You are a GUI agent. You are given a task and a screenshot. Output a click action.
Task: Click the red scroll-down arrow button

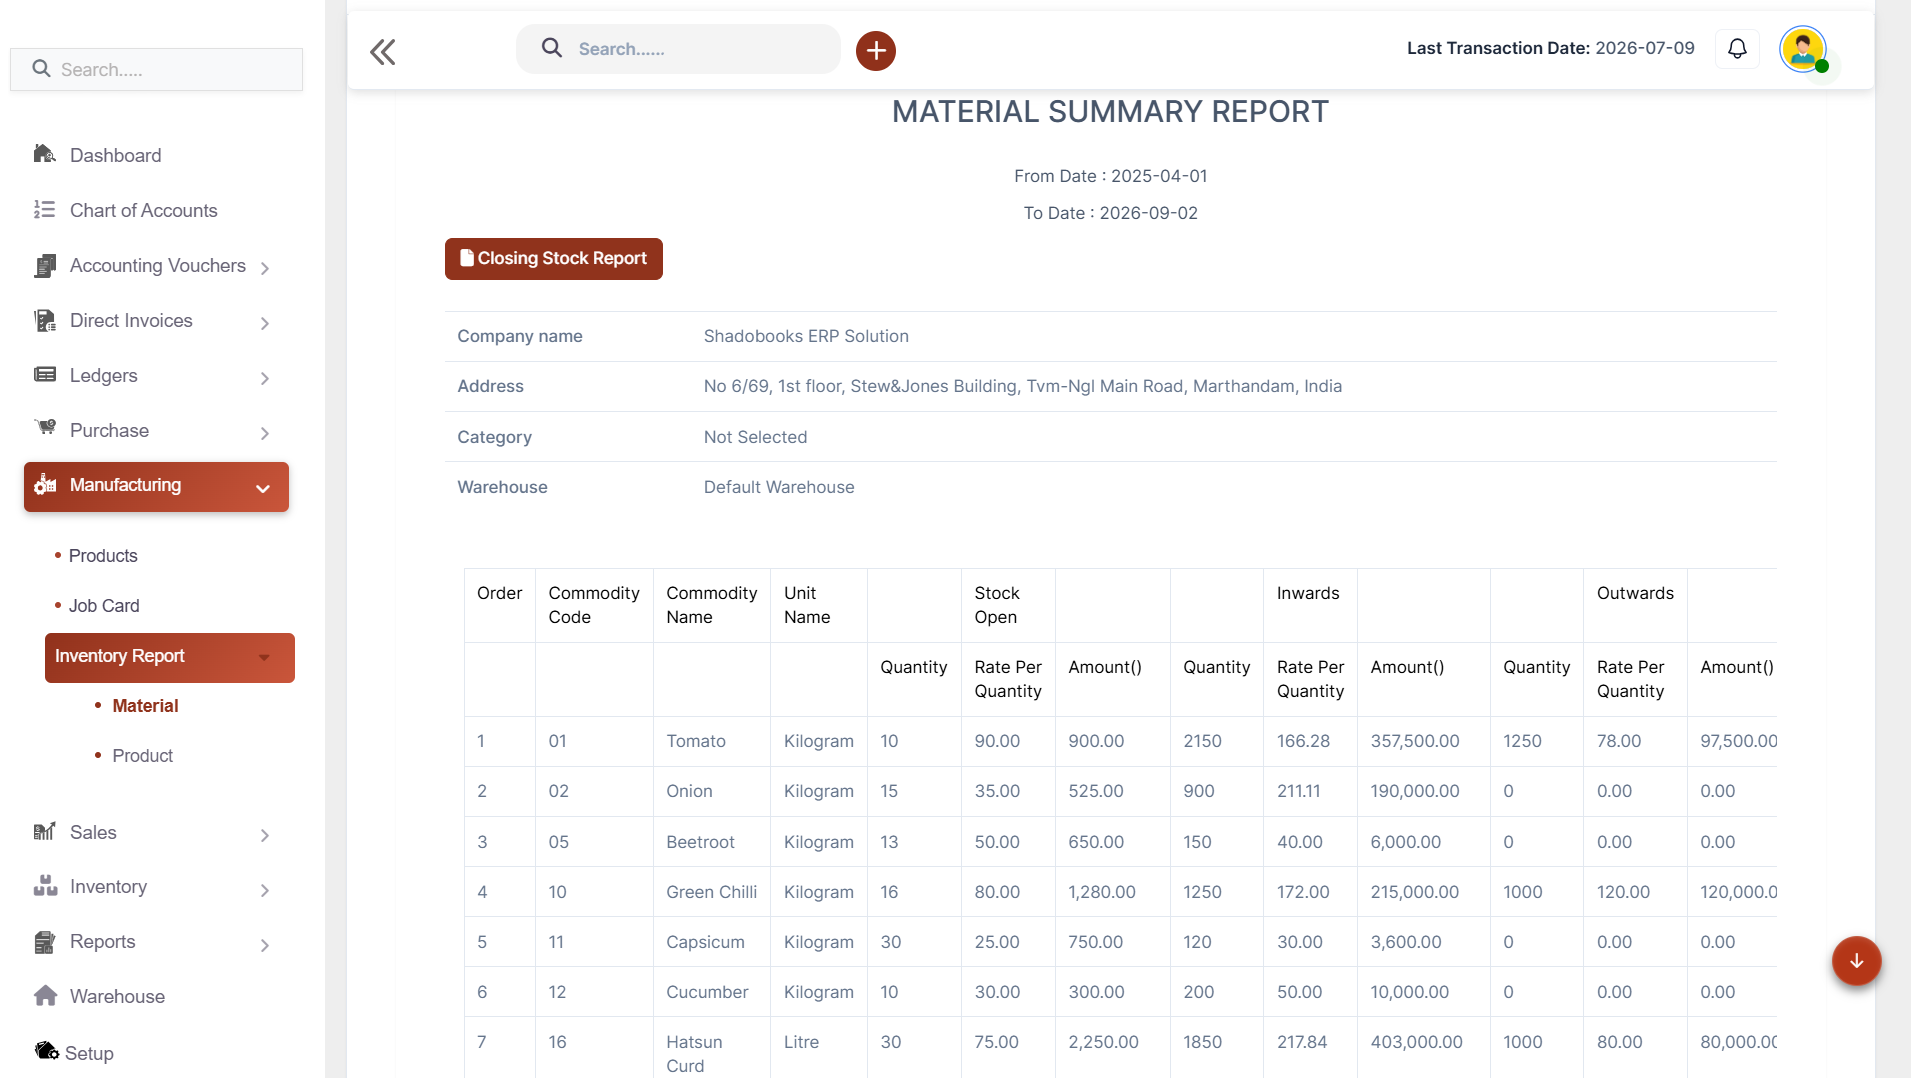coord(1856,961)
